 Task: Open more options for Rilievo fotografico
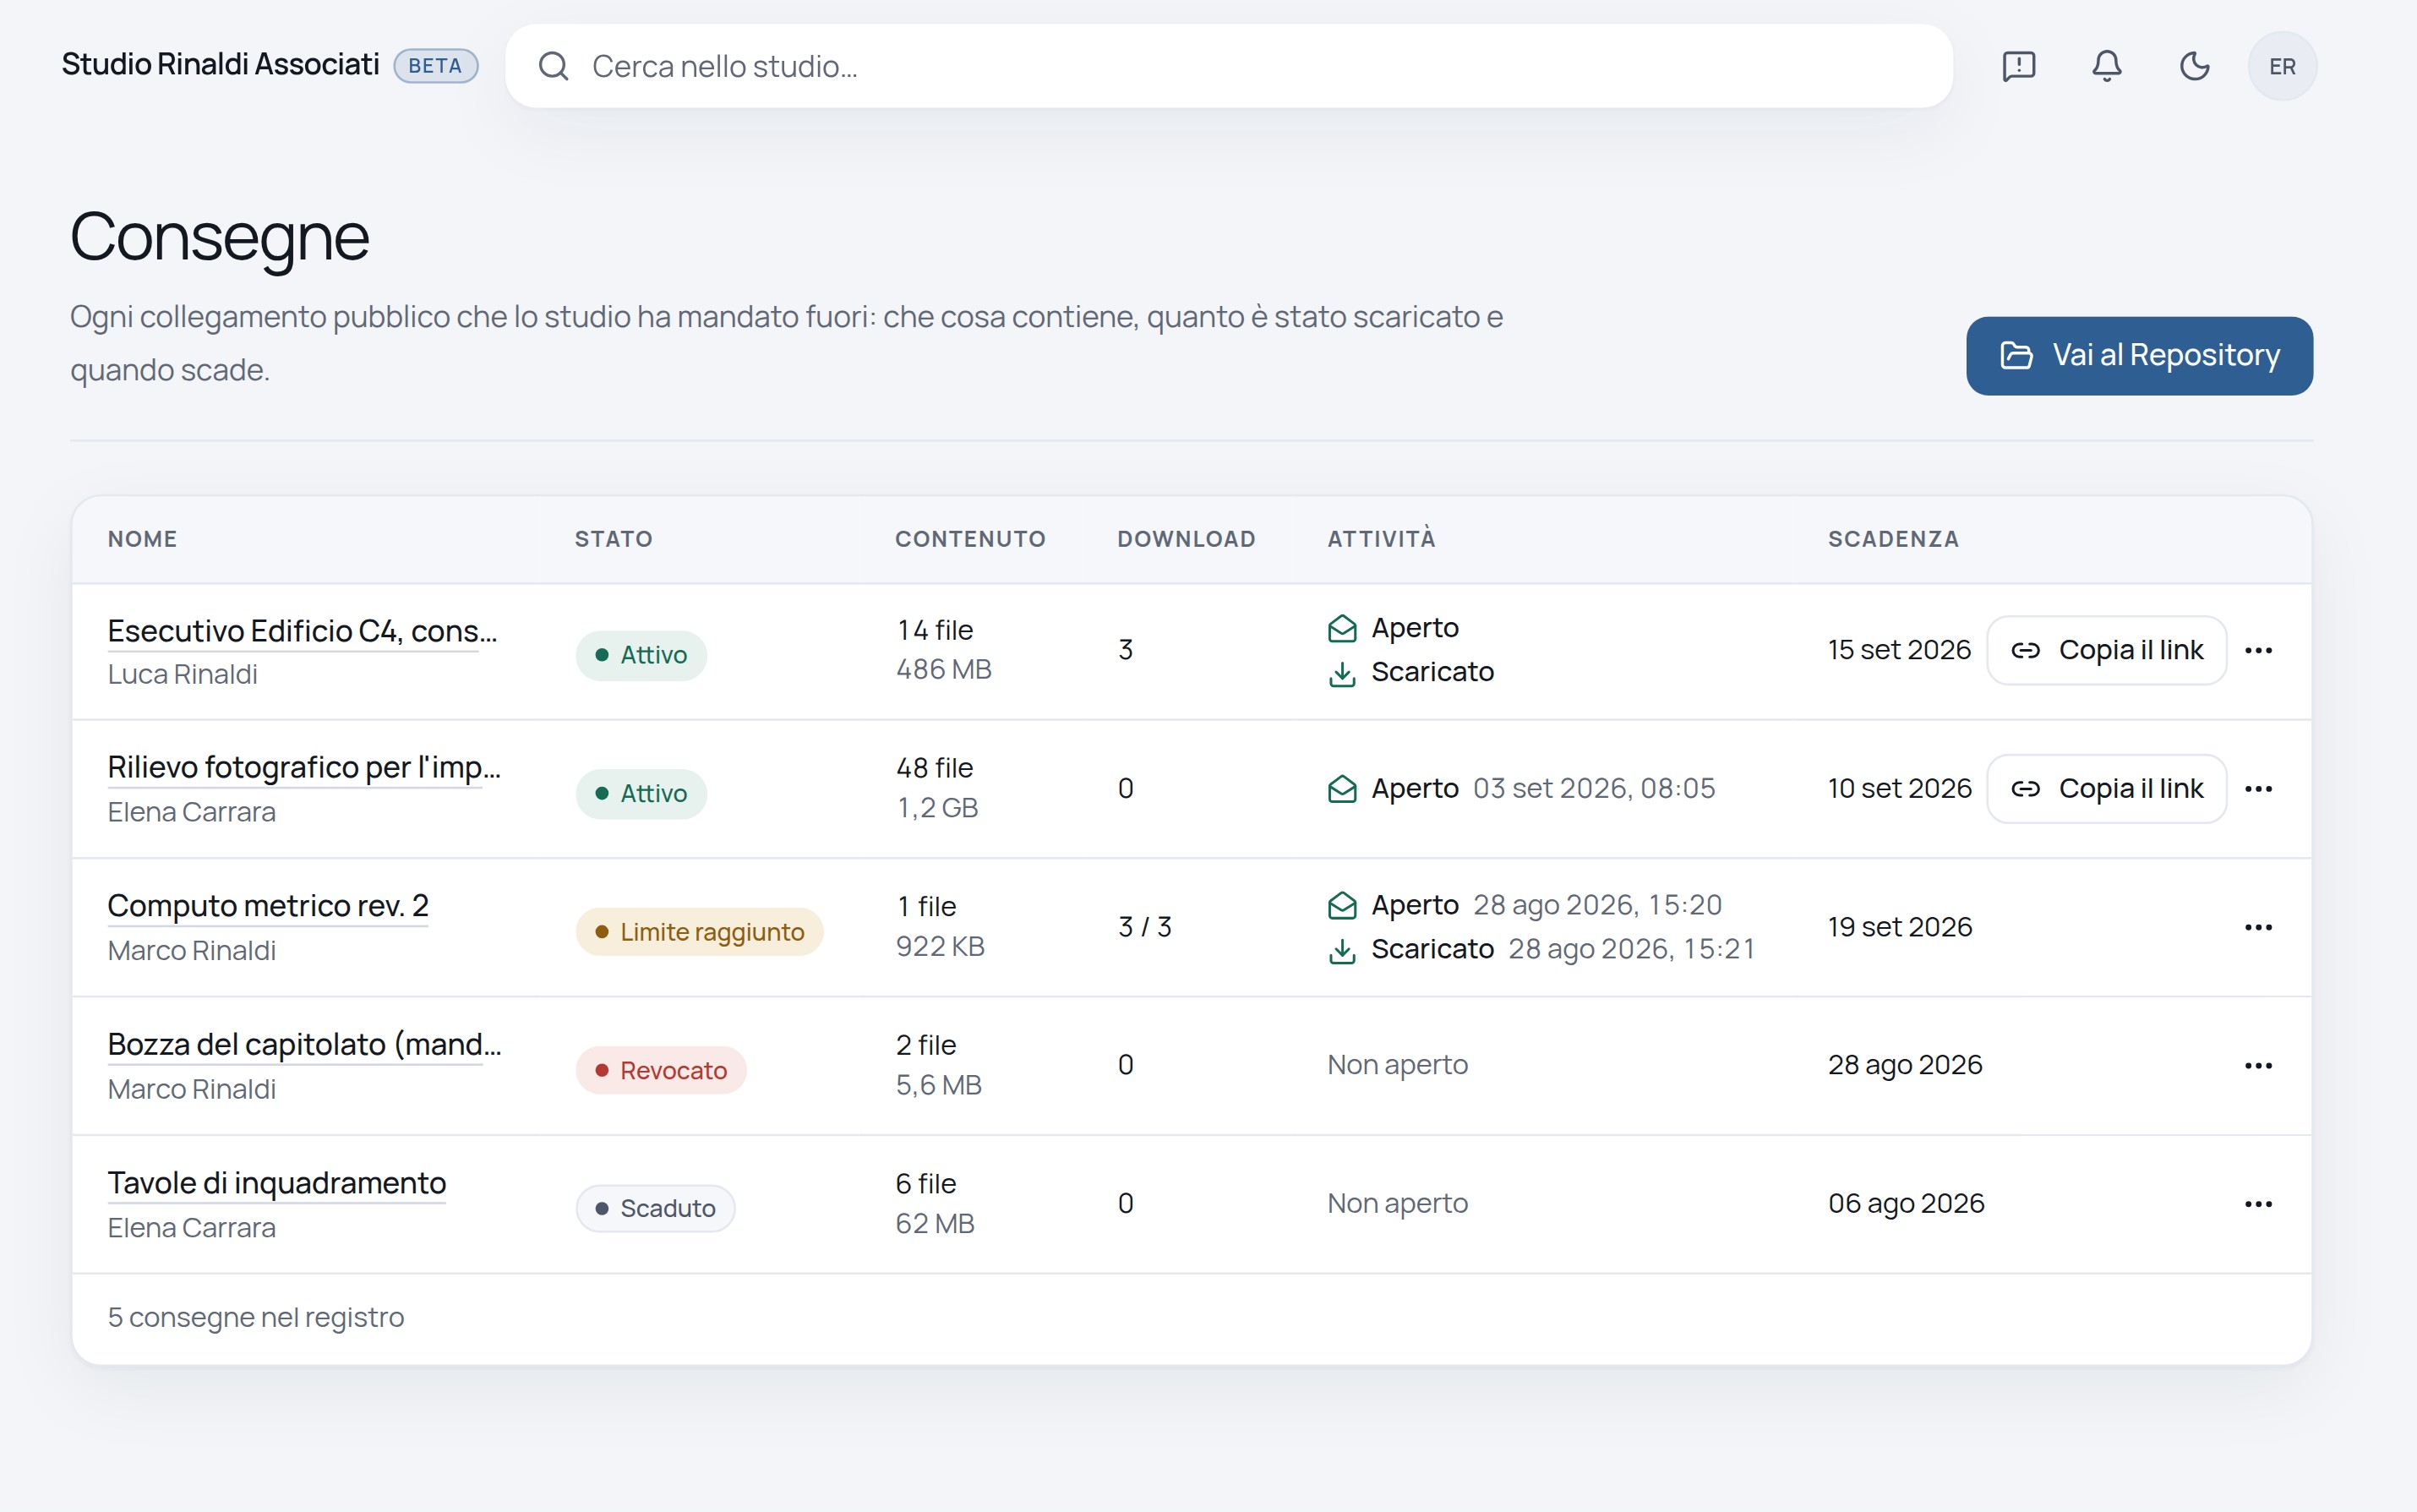point(2258,789)
